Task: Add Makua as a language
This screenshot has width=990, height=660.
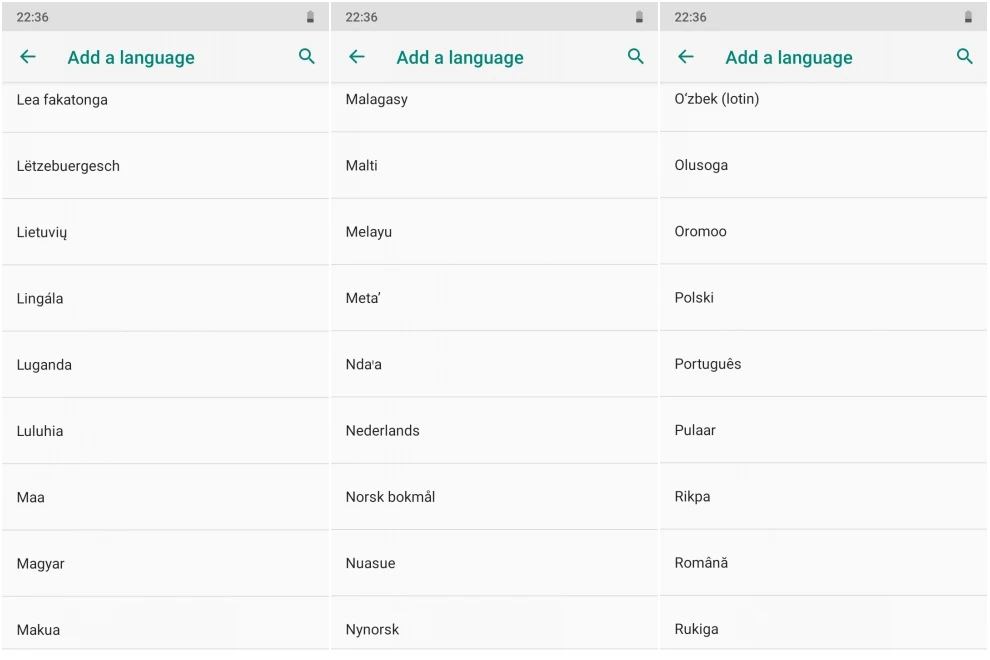Action: coord(165,623)
